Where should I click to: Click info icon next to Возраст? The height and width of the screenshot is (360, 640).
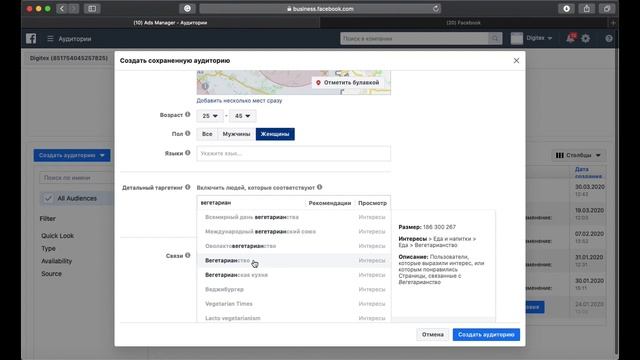pyautogui.click(x=188, y=115)
